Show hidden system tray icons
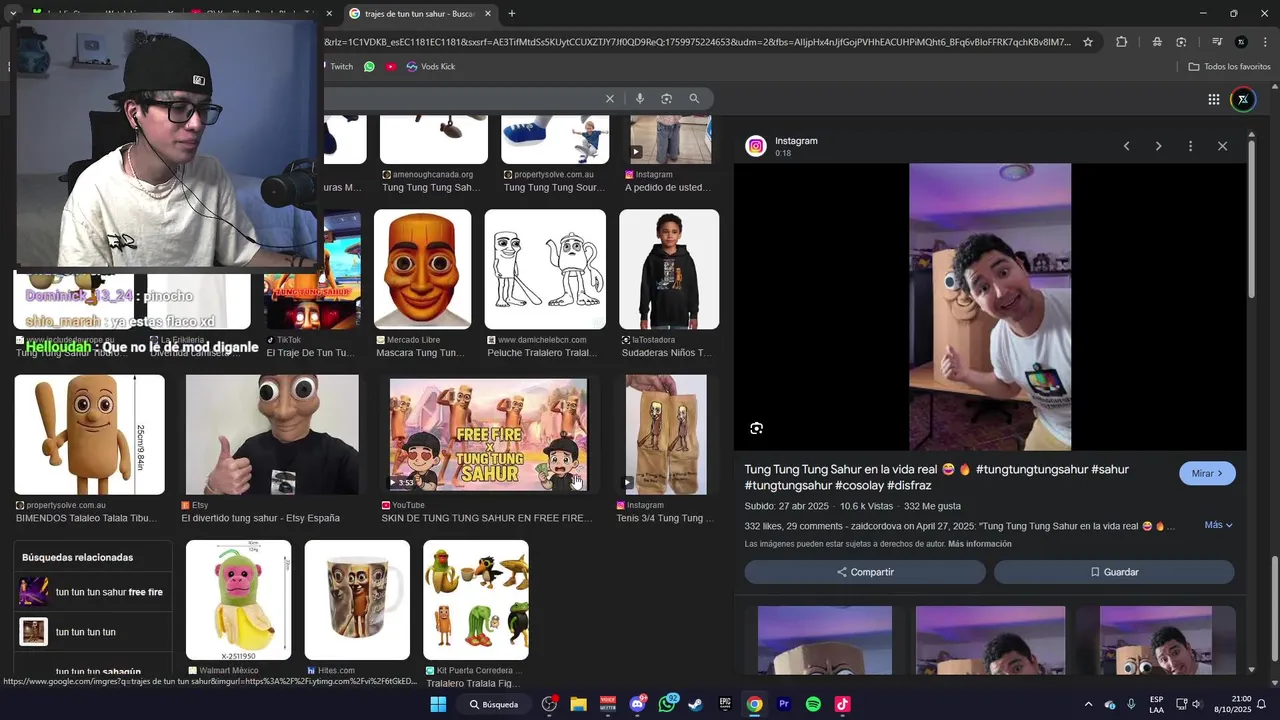 pos(1089,704)
